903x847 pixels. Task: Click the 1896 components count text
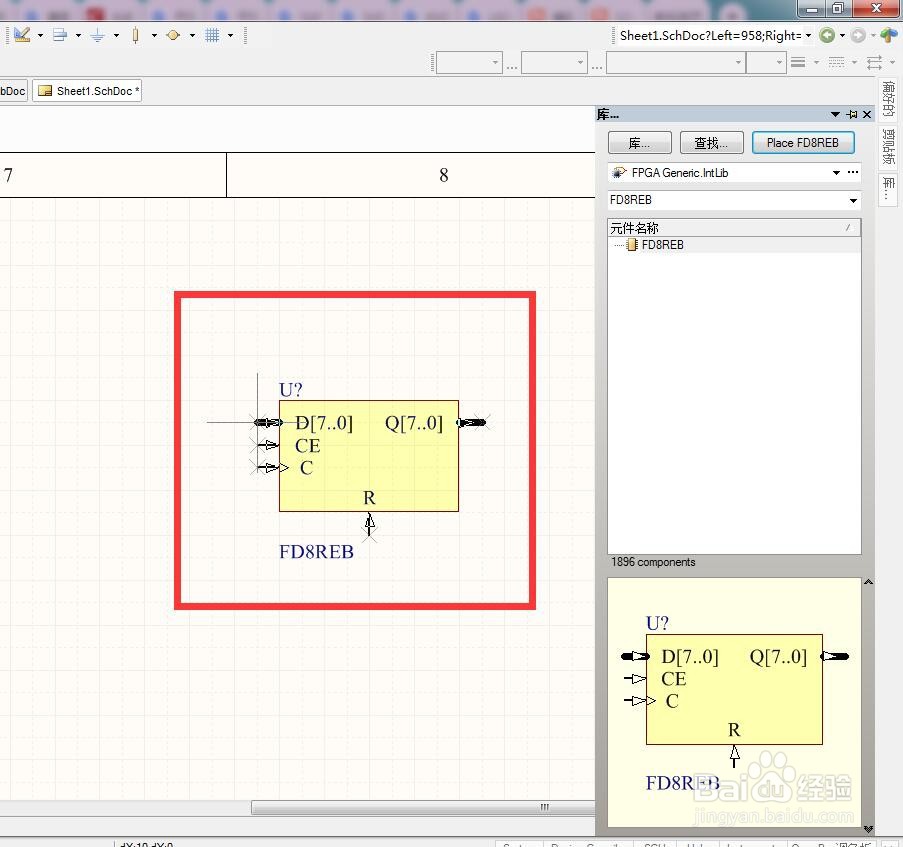point(653,562)
